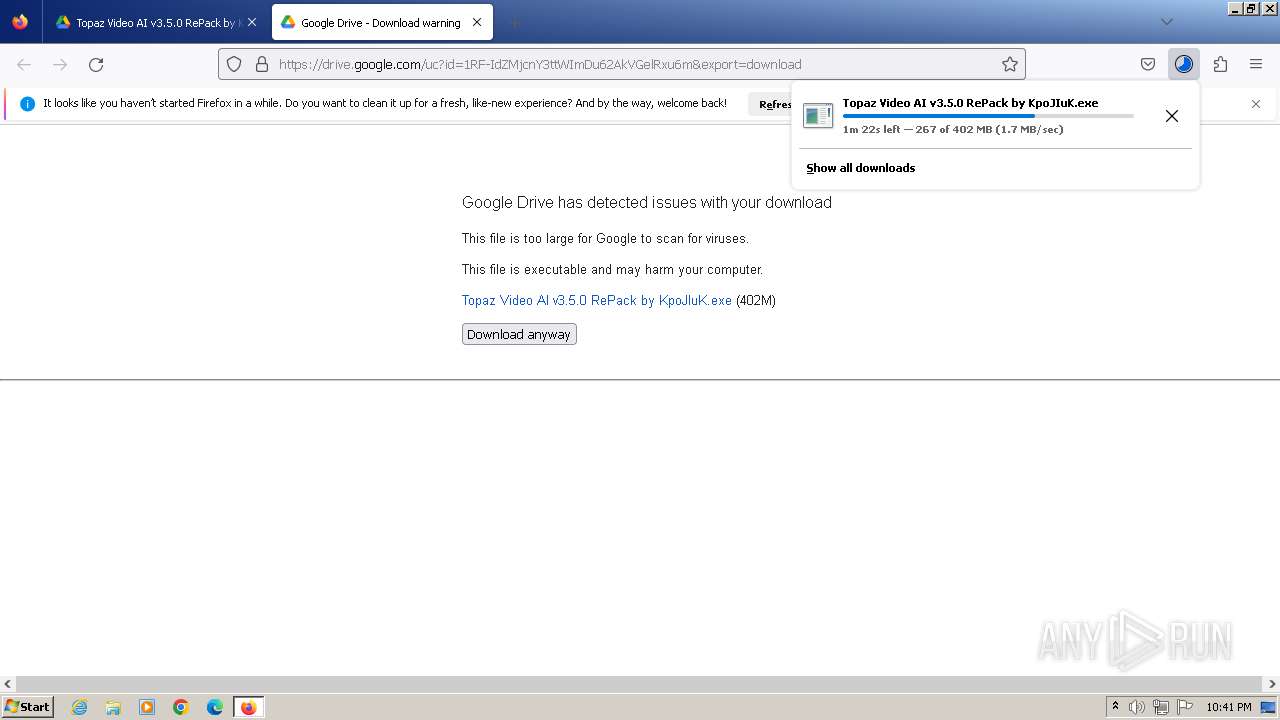
Task: Show site security padlock info
Action: [262, 64]
